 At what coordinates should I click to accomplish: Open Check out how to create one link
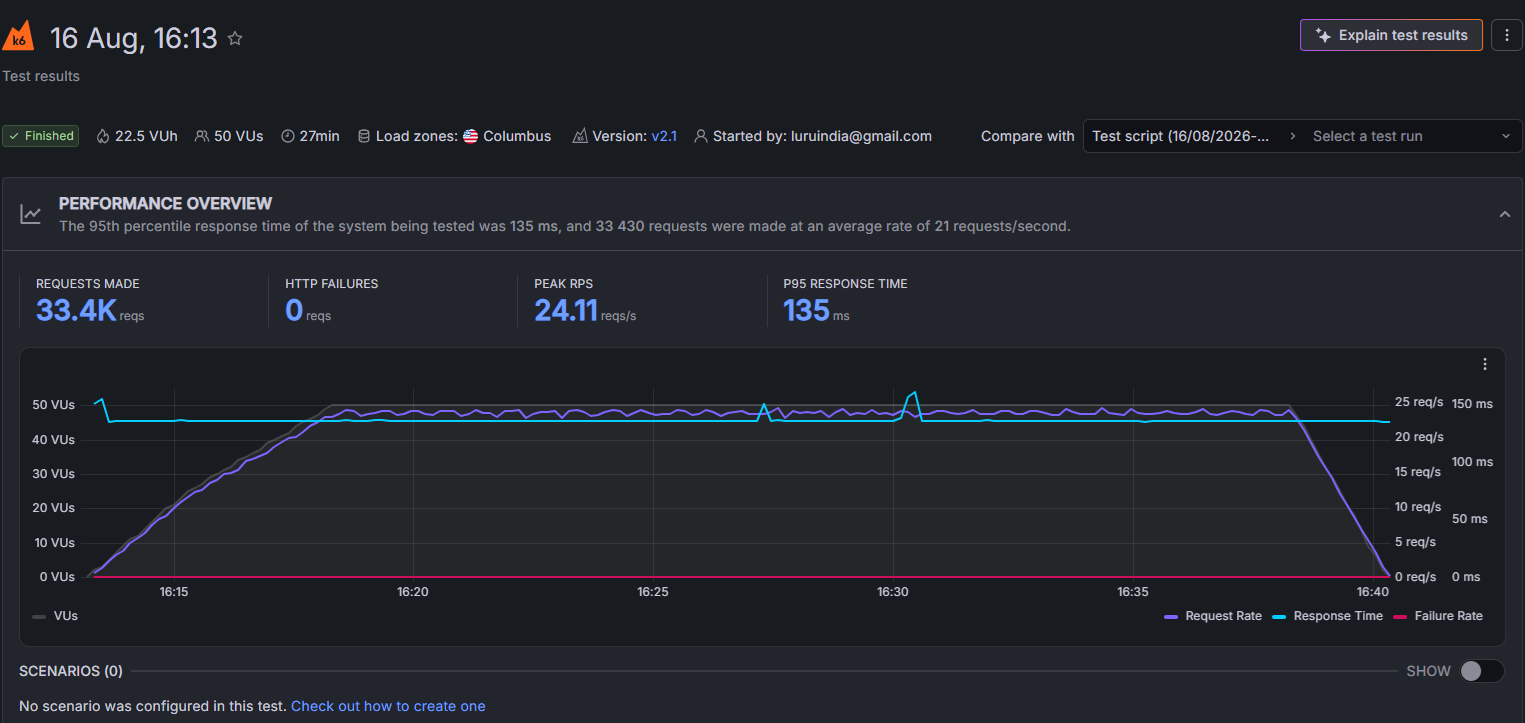[x=388, y=706]
